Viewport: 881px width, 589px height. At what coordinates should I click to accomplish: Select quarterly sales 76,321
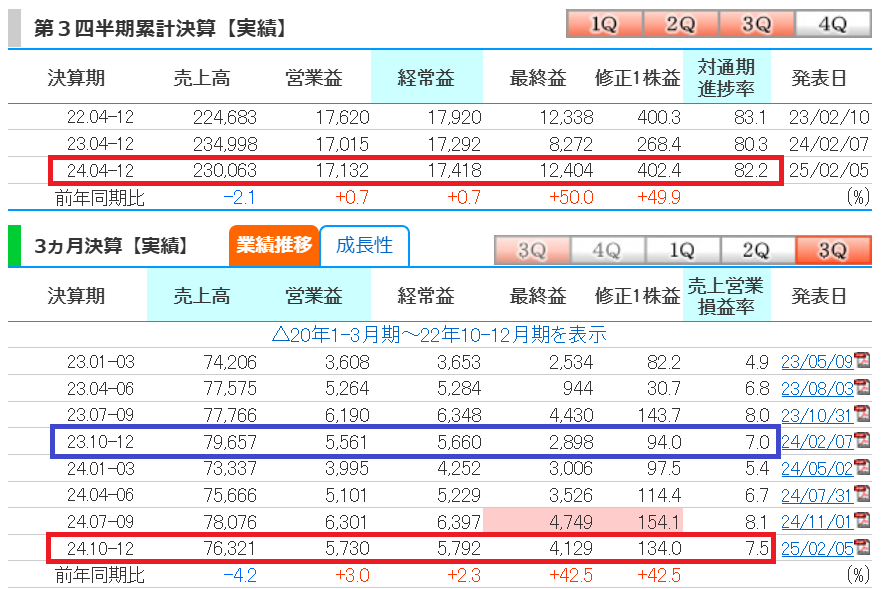click(x=230, y=549)
